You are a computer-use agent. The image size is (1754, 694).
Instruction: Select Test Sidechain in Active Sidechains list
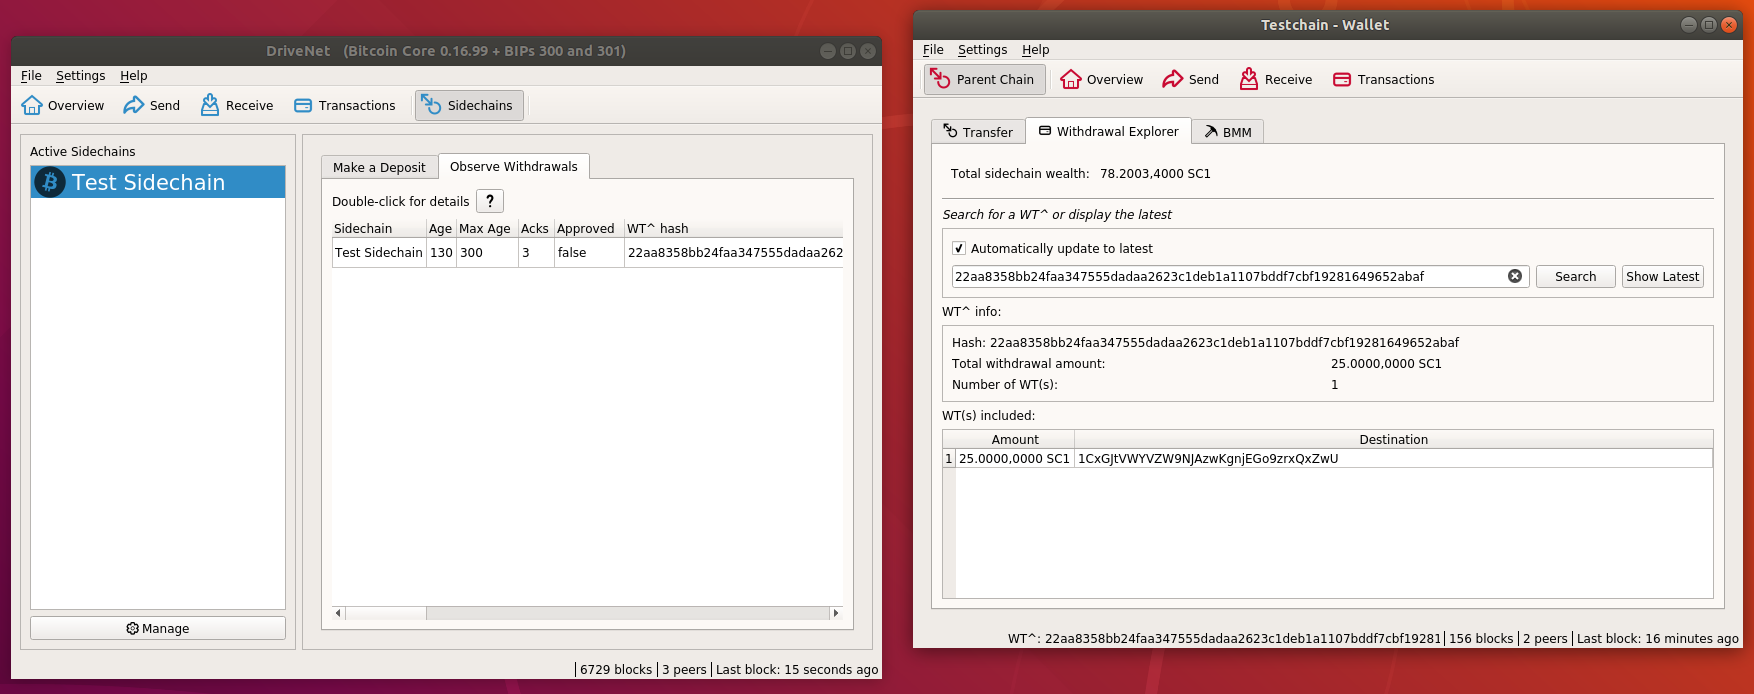158,182
